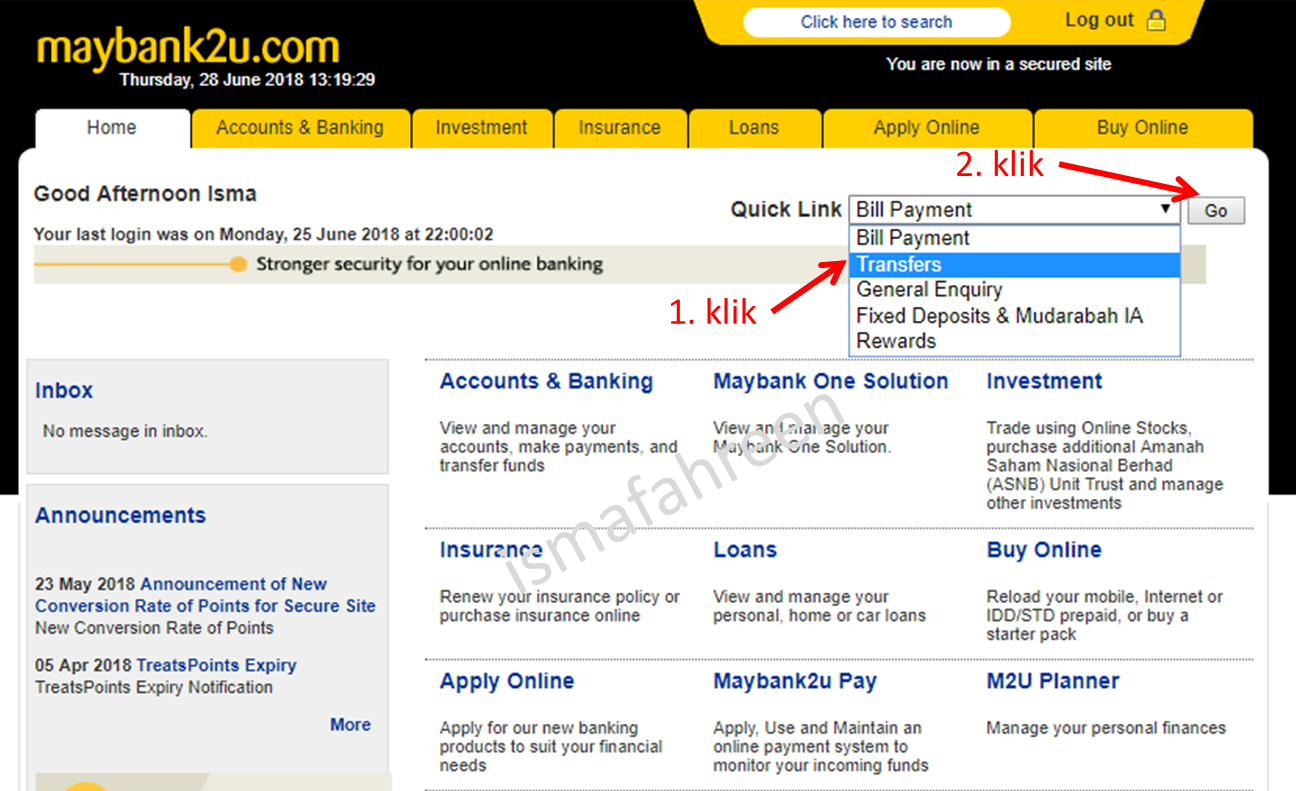1296x791 pixels.
Task: Open the Apply Online section heading link
Action: pyautogui.click(x=507, y=682)
